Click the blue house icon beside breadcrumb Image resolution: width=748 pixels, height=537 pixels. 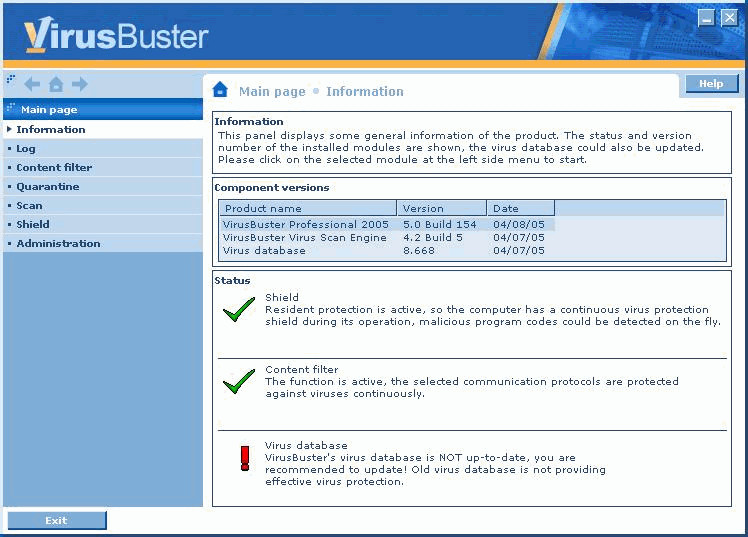click(220, 89)
